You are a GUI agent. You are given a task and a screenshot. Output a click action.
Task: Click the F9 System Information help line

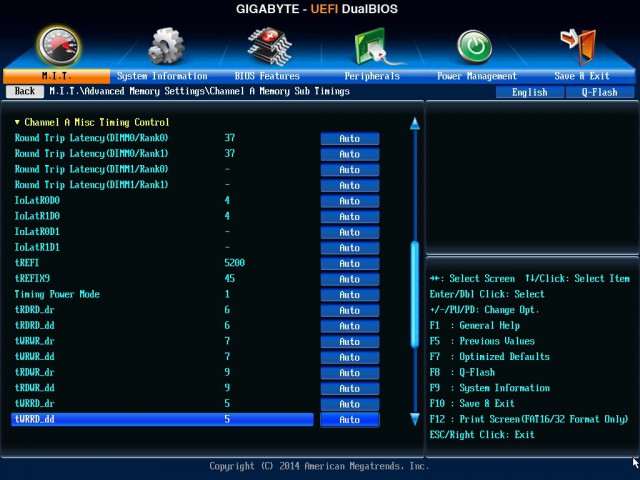(x=490, y=388)
